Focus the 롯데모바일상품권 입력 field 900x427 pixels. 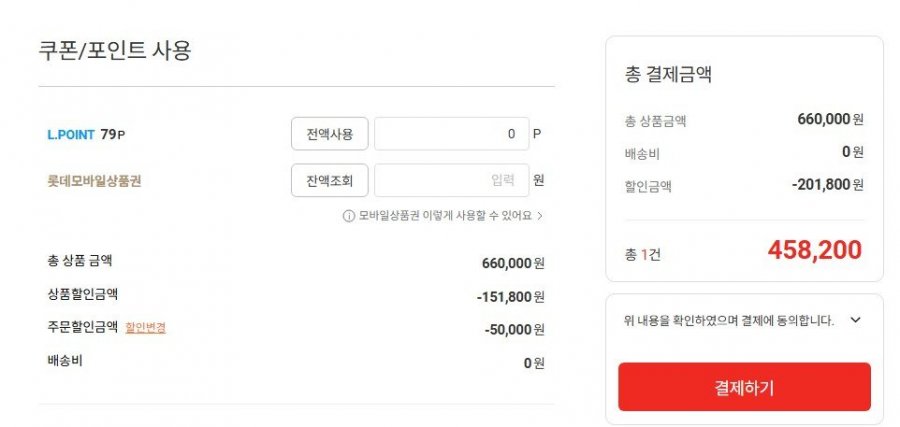[451, 181]
